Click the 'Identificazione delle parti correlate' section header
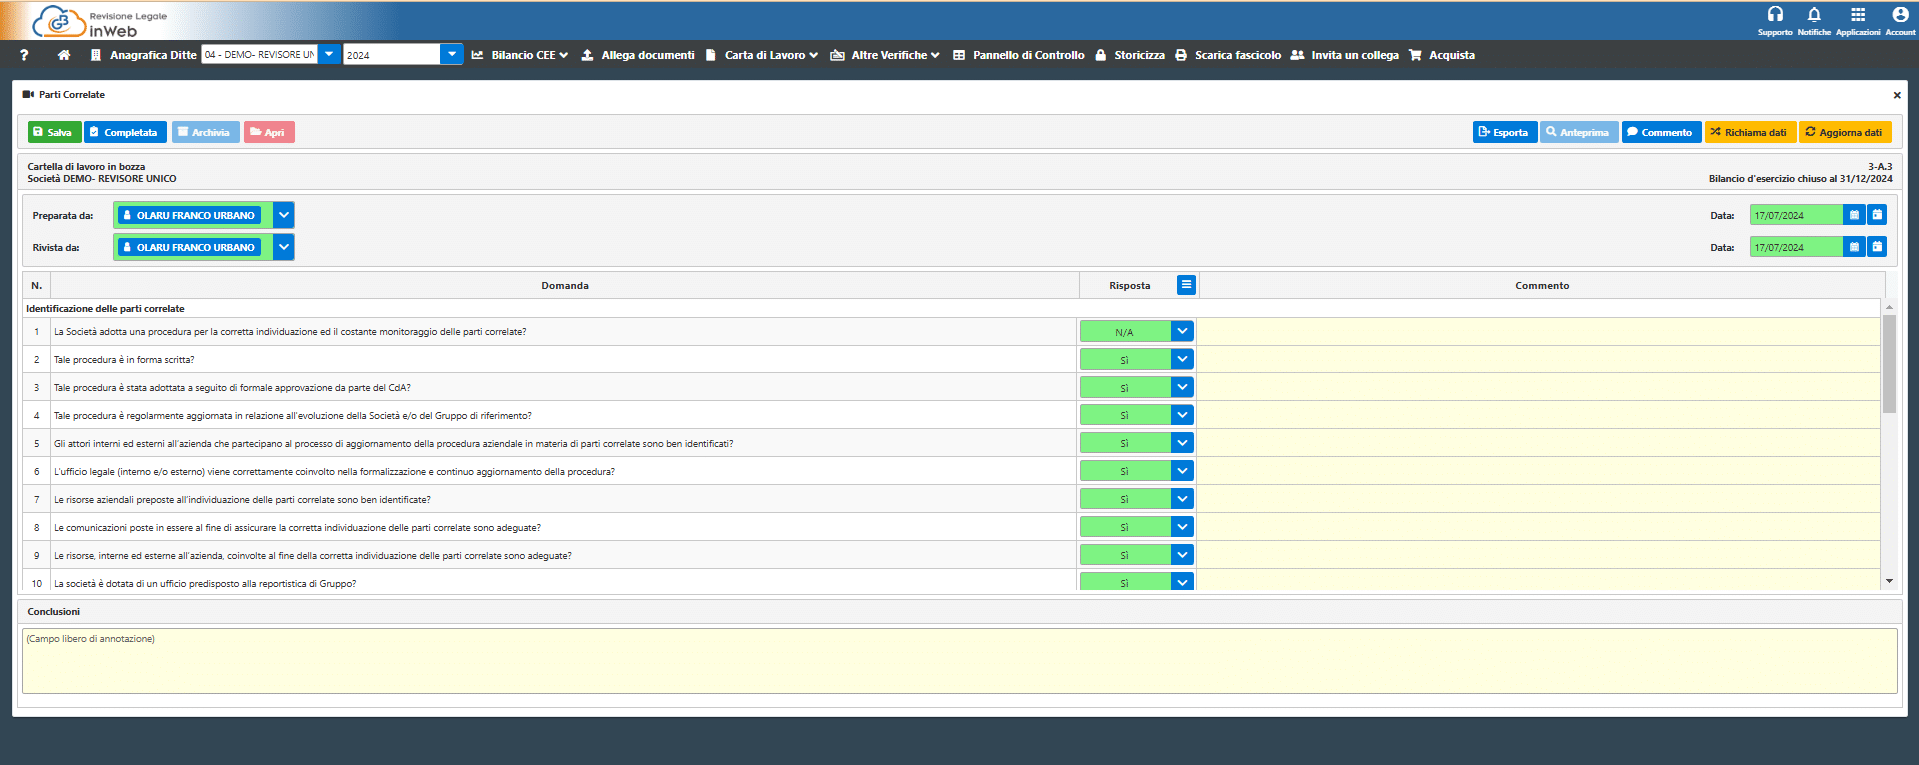This screenshot has width=1919, height=765. 105,309
